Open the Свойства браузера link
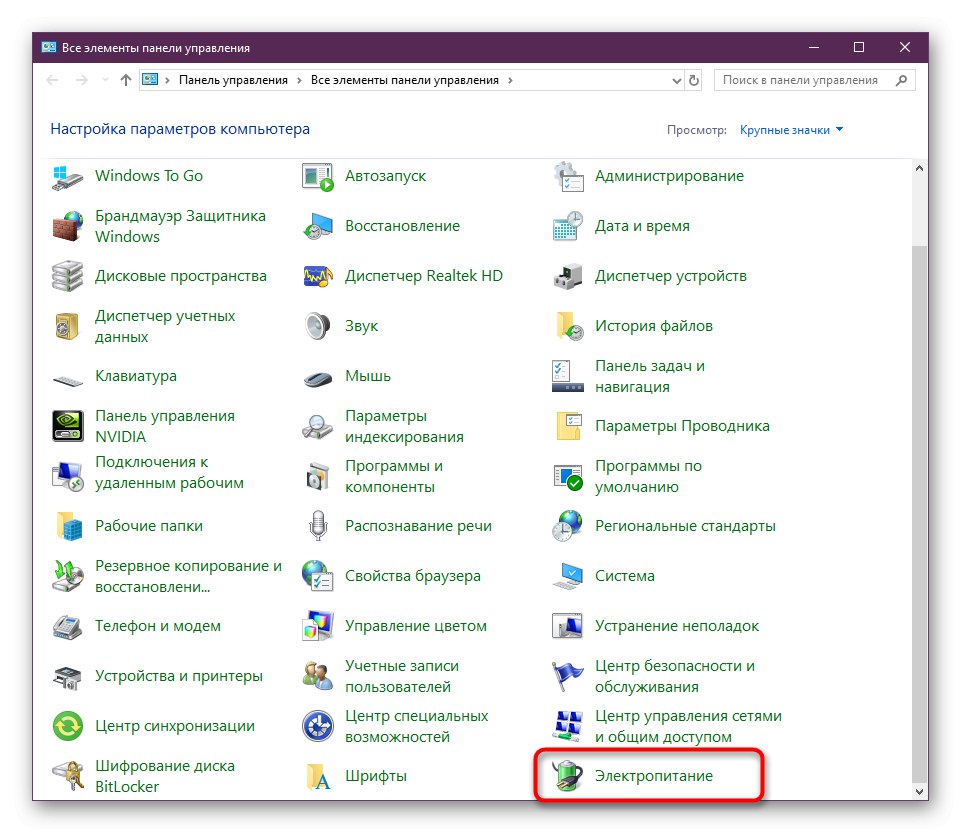 click(412, 577)
